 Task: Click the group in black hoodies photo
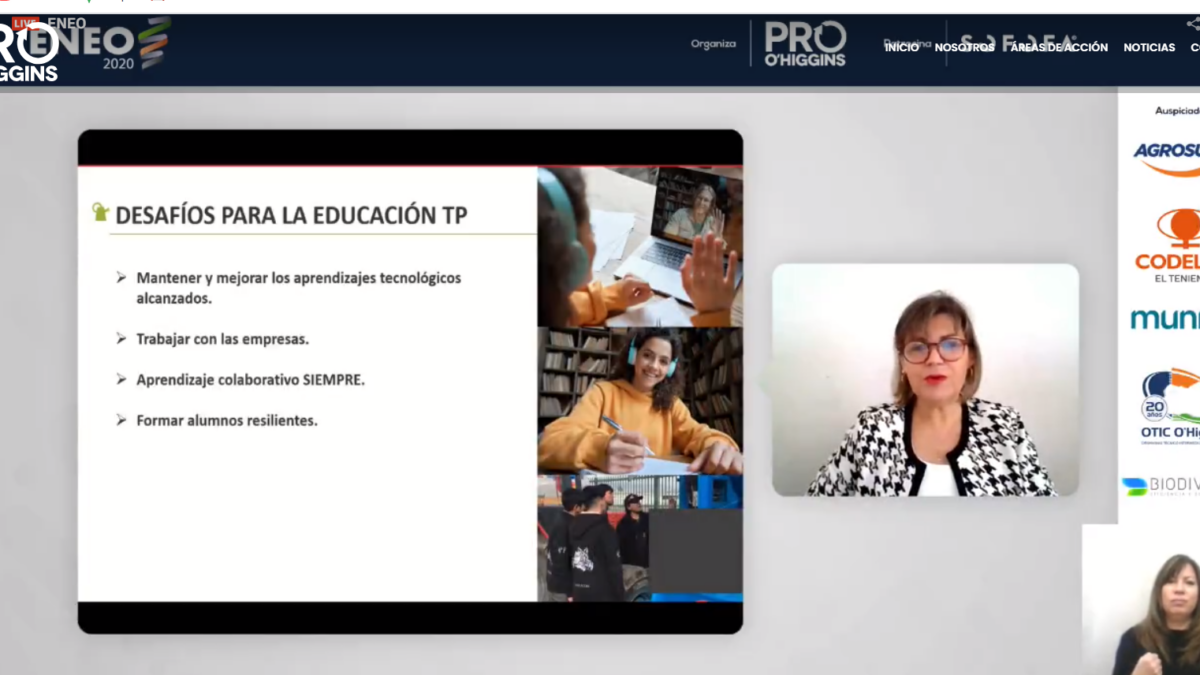[x=640, y=538]
